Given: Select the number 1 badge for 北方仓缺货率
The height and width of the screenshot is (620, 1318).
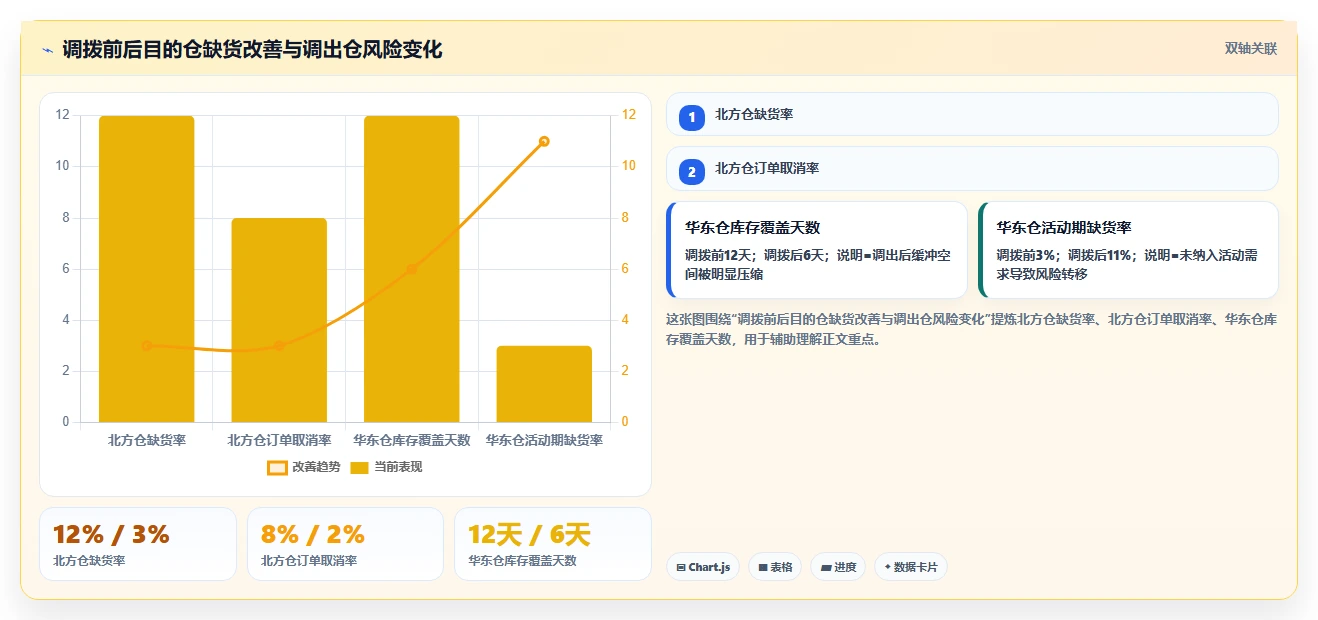Looking at the screenshot, I should click(x=691, y=118).
